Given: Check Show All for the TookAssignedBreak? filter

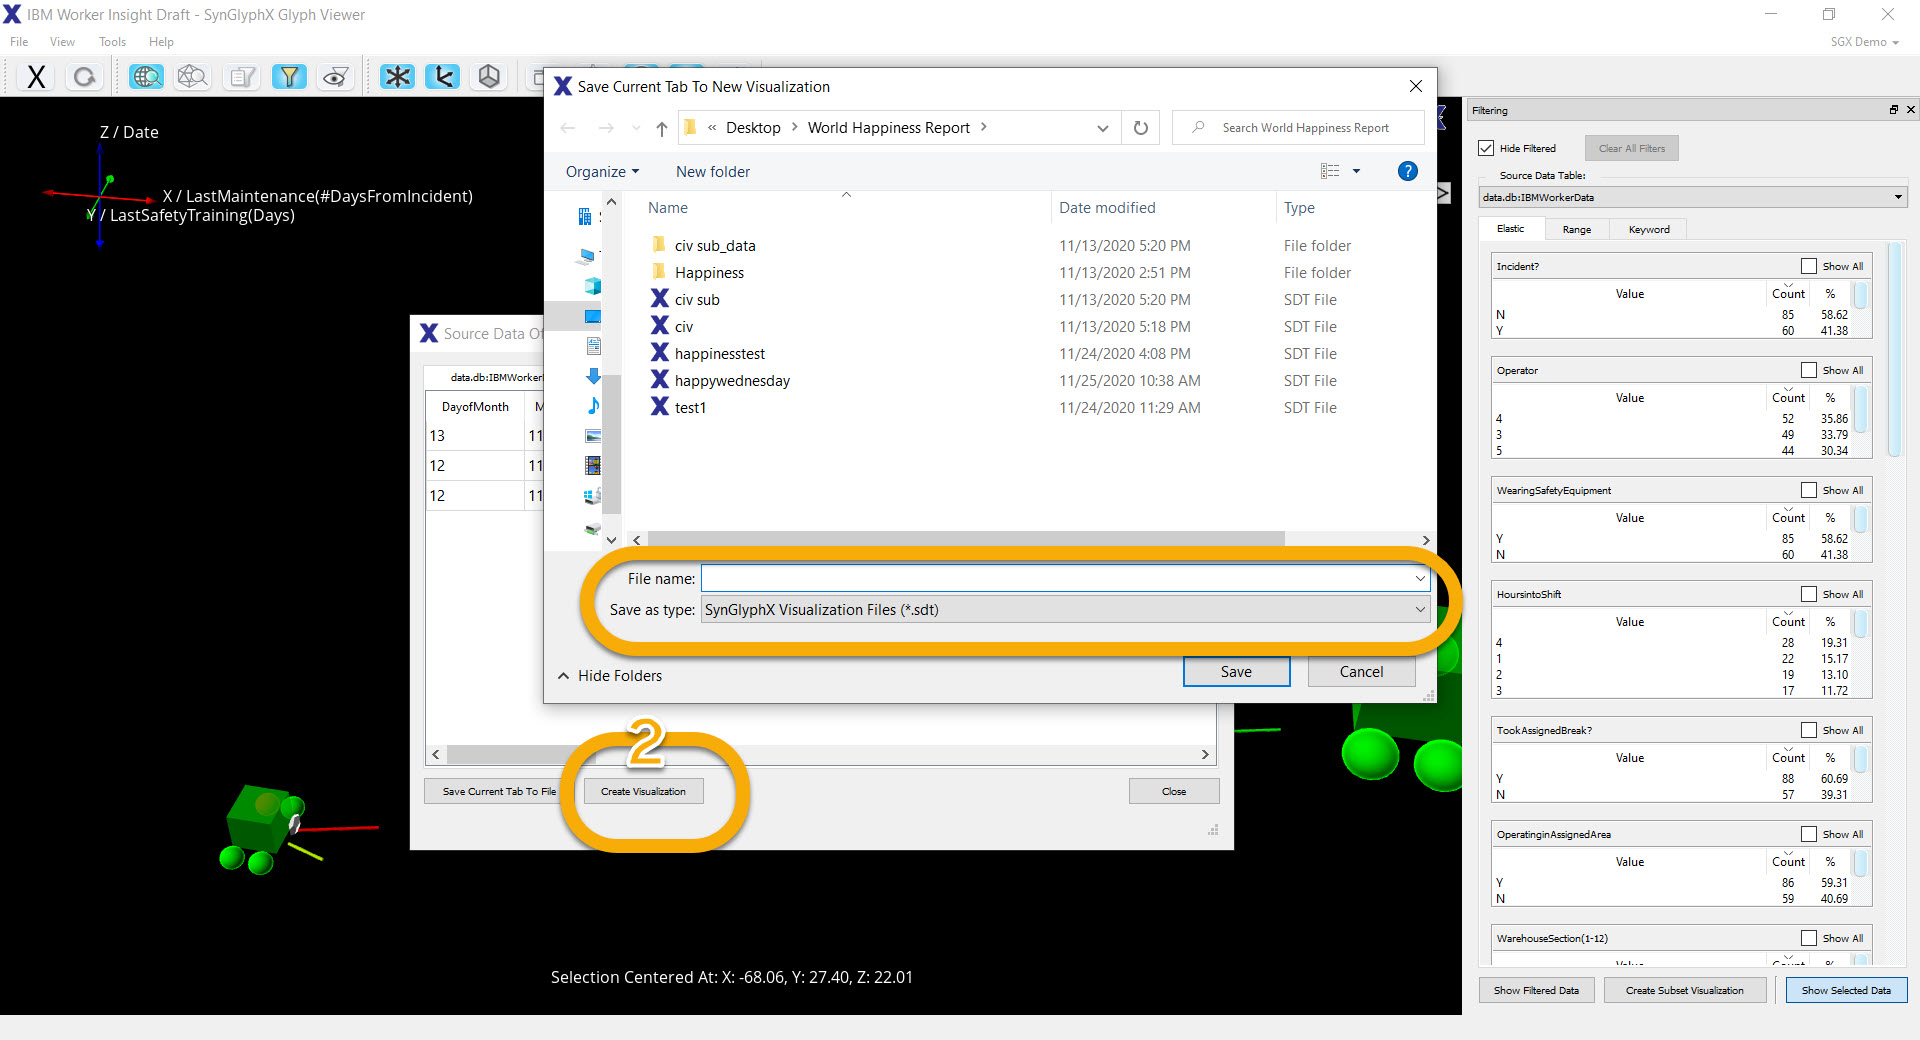Looking at the screenshot, I should click(1808, 730).
